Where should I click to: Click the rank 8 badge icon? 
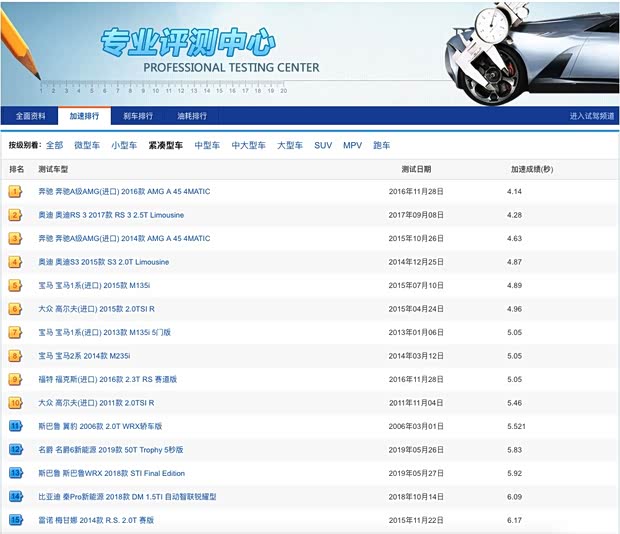[15, 356]
